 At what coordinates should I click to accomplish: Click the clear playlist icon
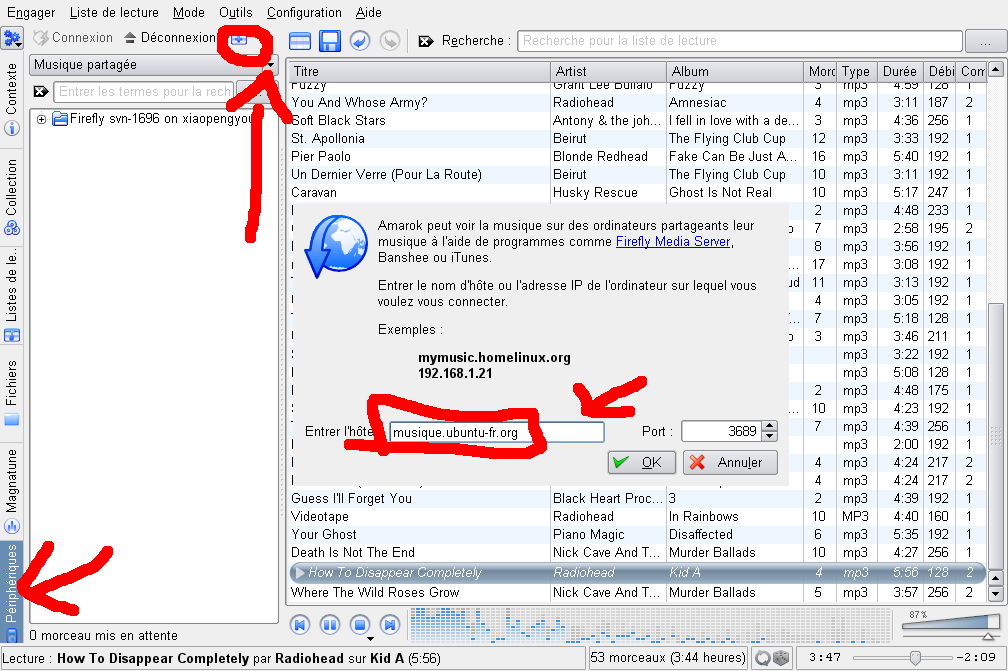(x=300, y=40)
